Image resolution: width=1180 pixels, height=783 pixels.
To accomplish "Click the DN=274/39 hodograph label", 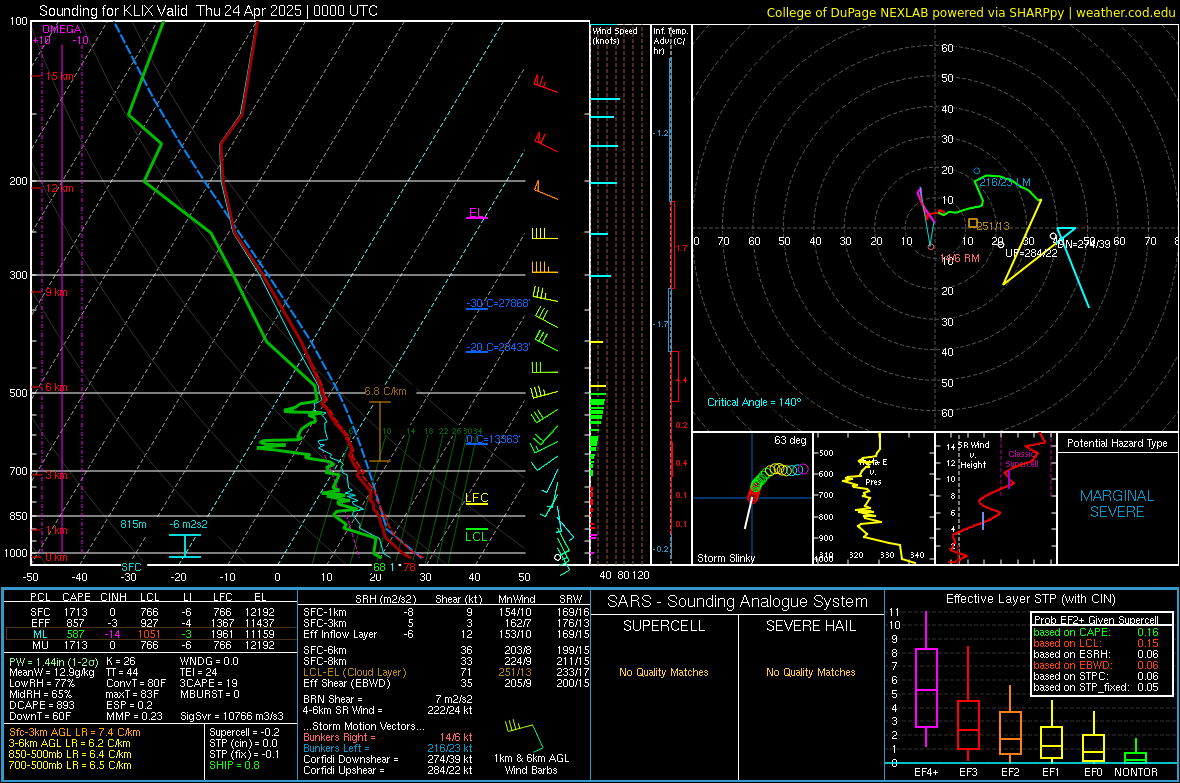I will tap(1084, 244).
